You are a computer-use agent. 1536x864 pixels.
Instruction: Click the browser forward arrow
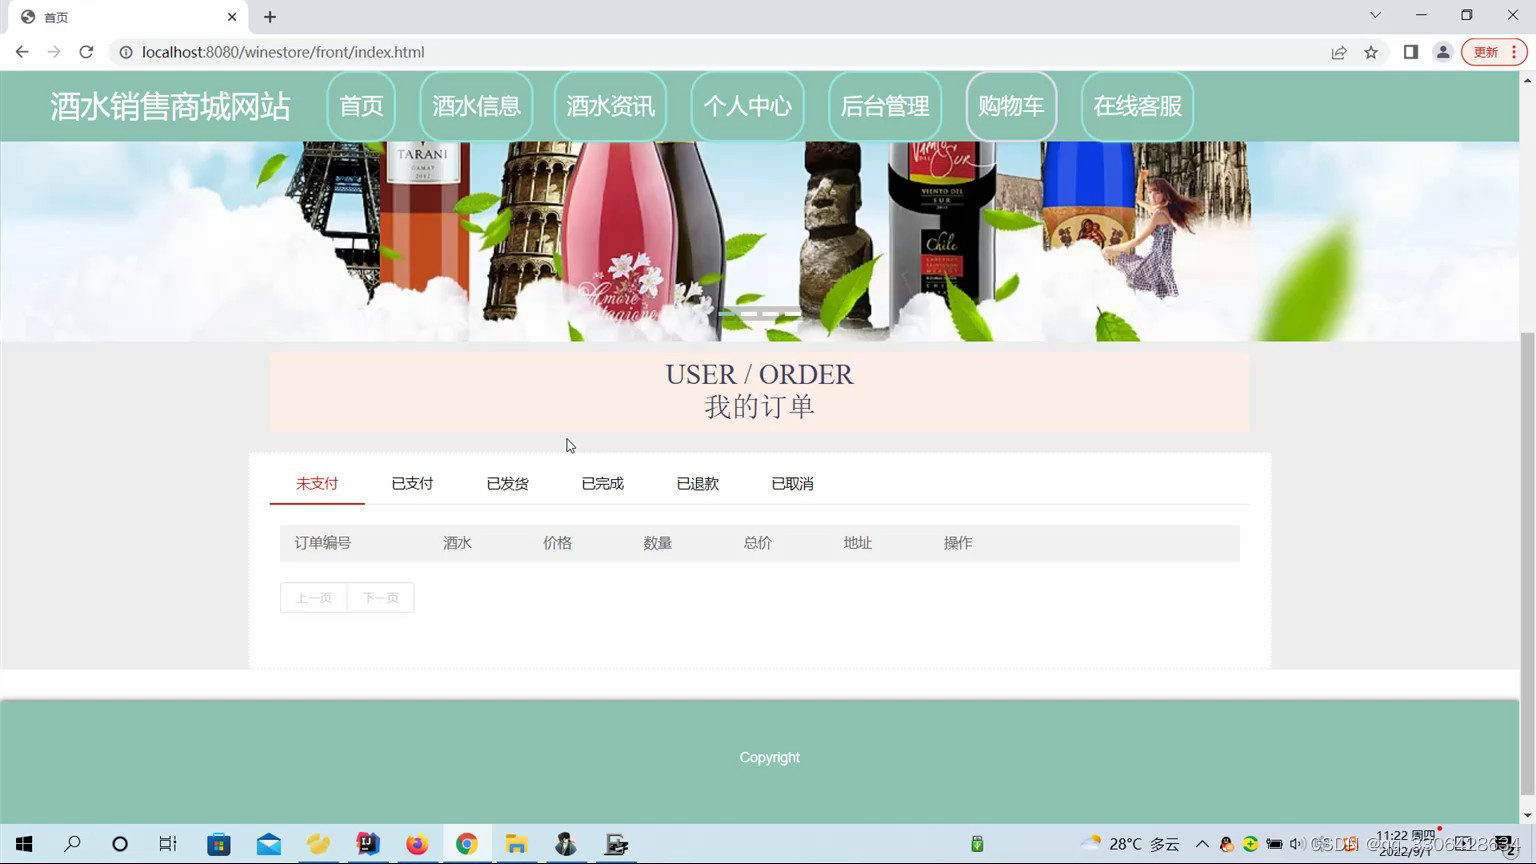[54, 52]
